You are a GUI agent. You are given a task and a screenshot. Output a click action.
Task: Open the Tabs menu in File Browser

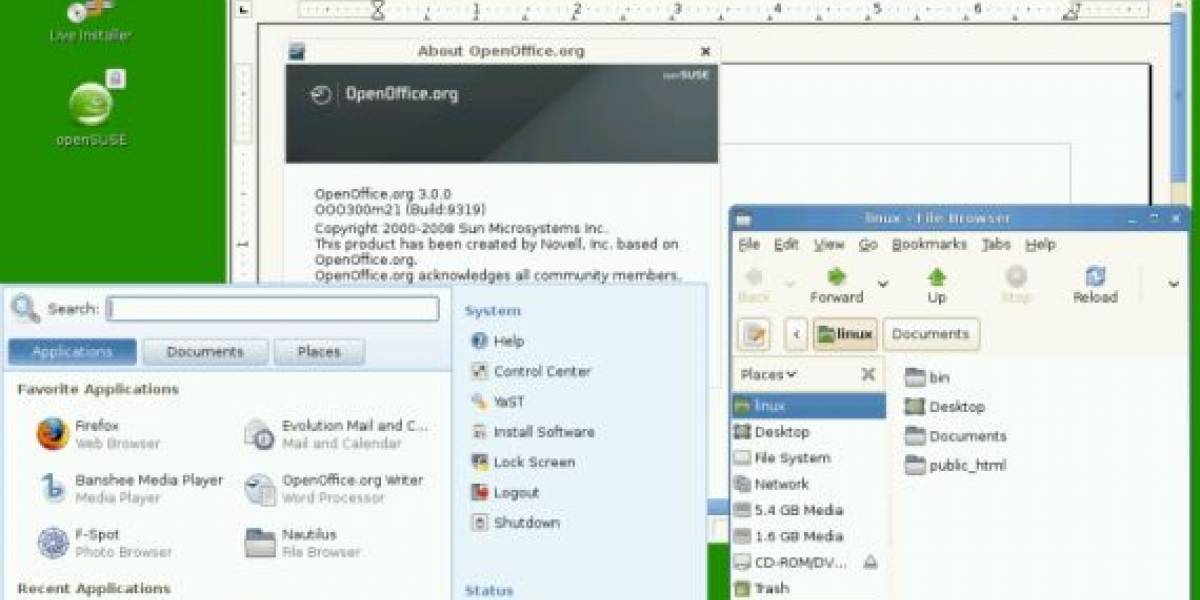995,244
